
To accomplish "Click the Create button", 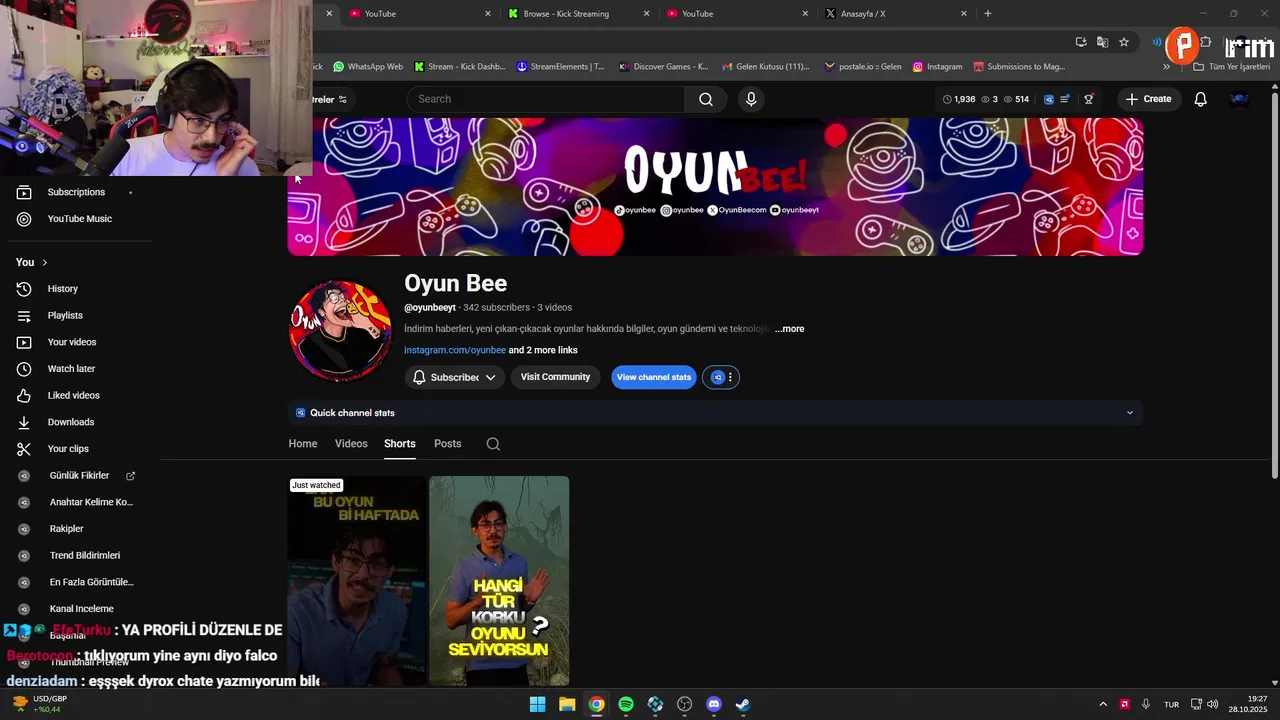I will [x=1148, y=99].
